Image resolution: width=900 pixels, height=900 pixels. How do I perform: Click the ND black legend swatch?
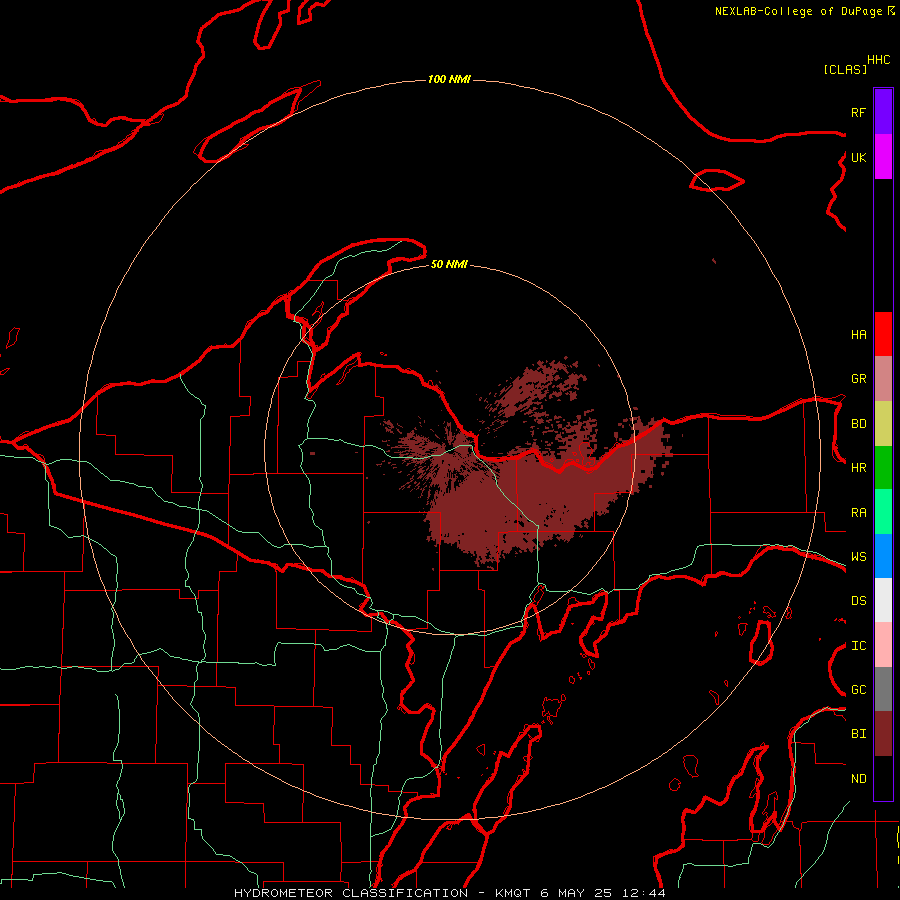tap(883, 778)
